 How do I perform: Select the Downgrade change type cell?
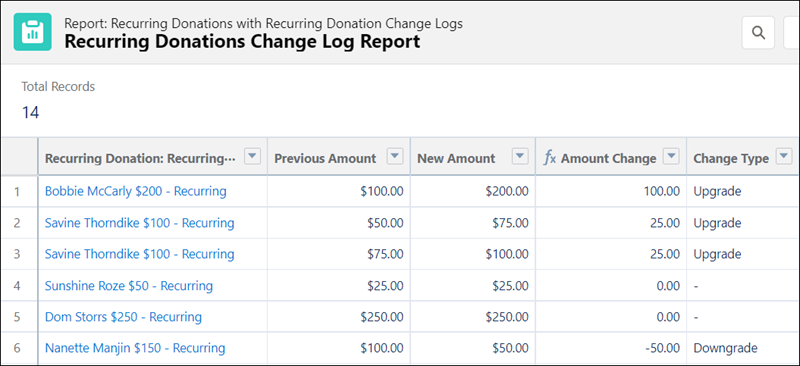pos(743,348)
